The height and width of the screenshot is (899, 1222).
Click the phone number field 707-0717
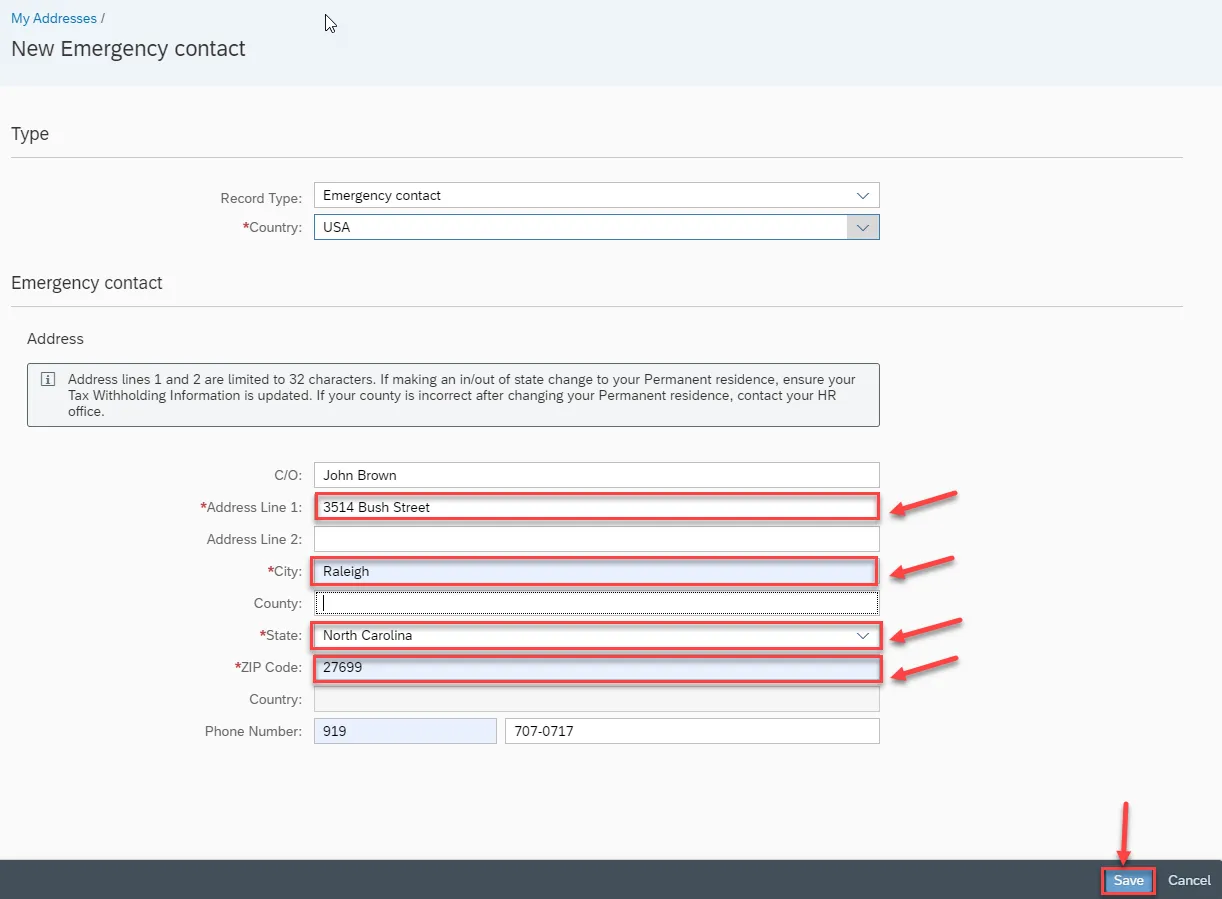point(692,731)
